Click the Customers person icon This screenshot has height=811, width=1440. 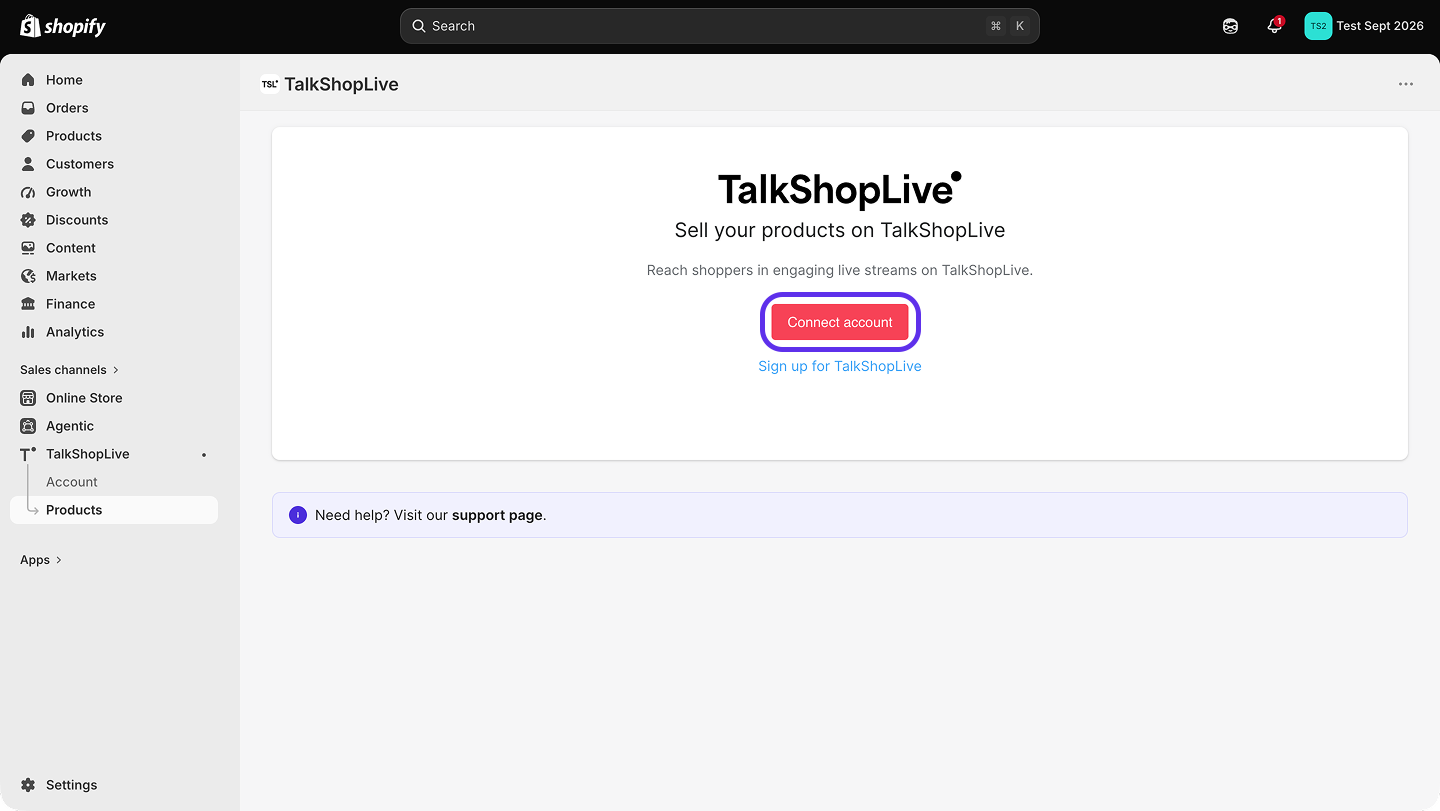[28, 164]
